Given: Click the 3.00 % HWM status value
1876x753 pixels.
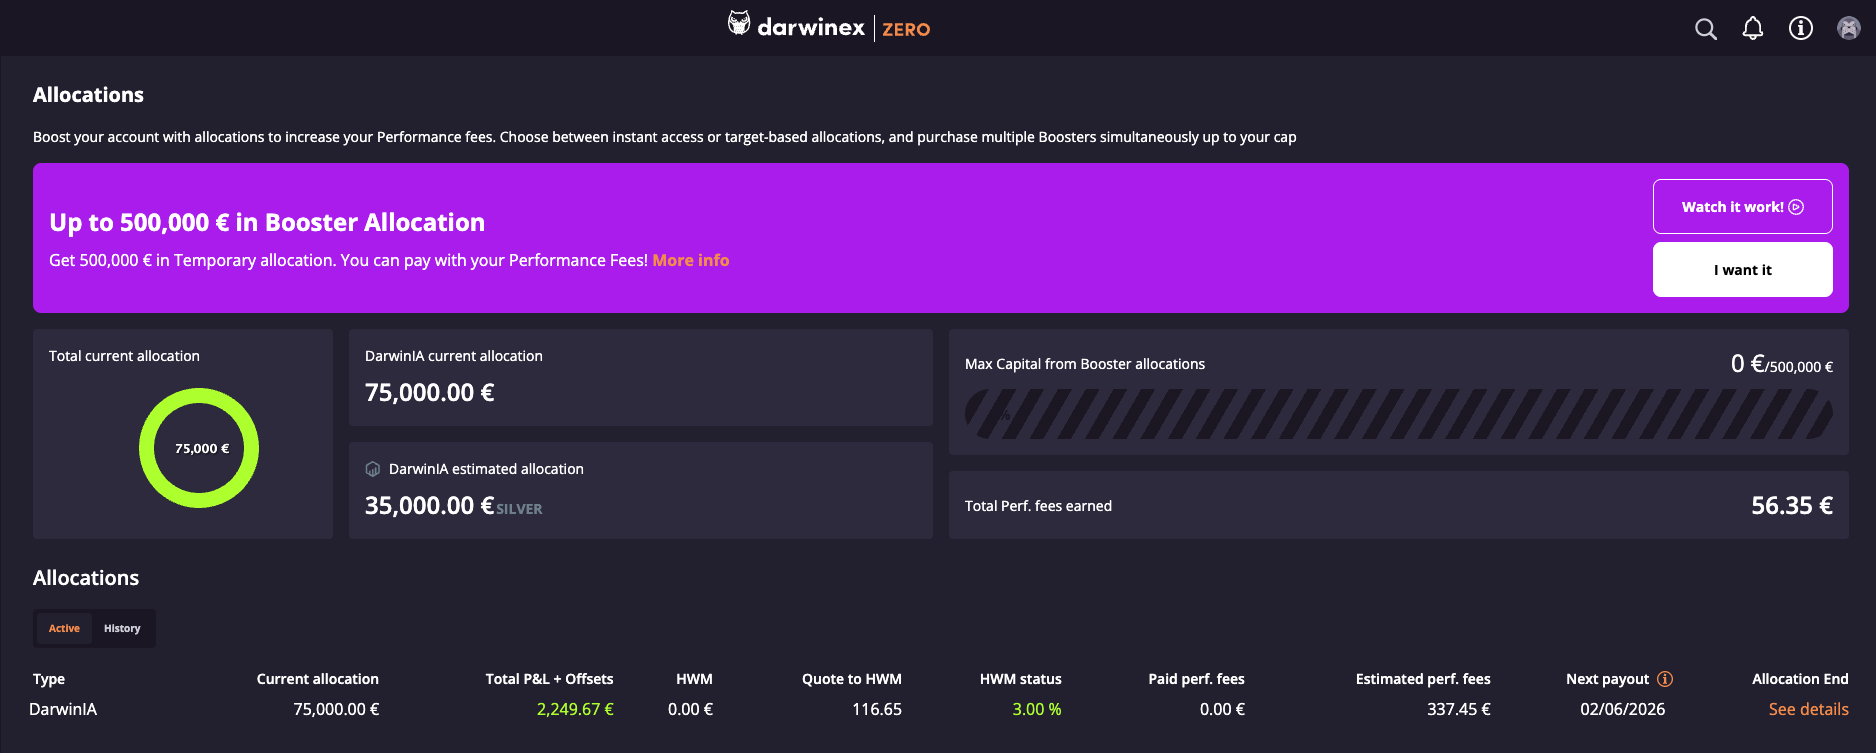Looking at the screenshot, I should [1037, 709].
